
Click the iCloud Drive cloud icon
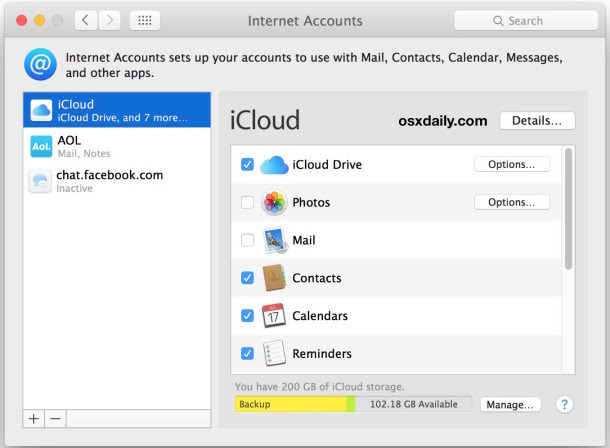[x=274, y=165]
